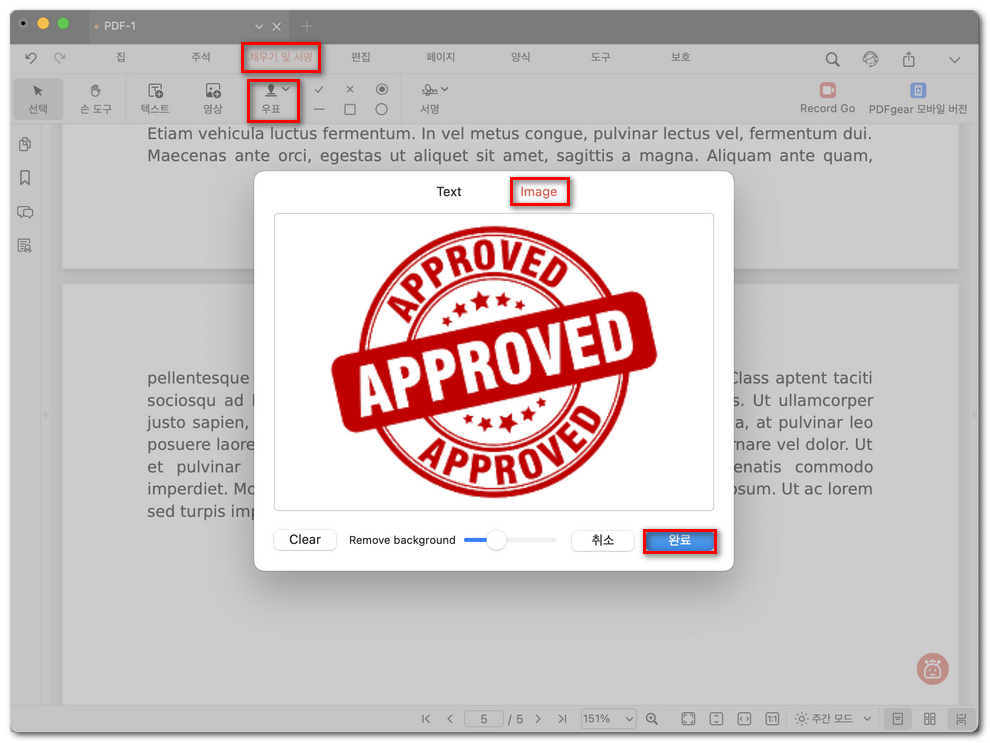Jump to the last page
Screen dimensions: 990x743
(562, 719)
